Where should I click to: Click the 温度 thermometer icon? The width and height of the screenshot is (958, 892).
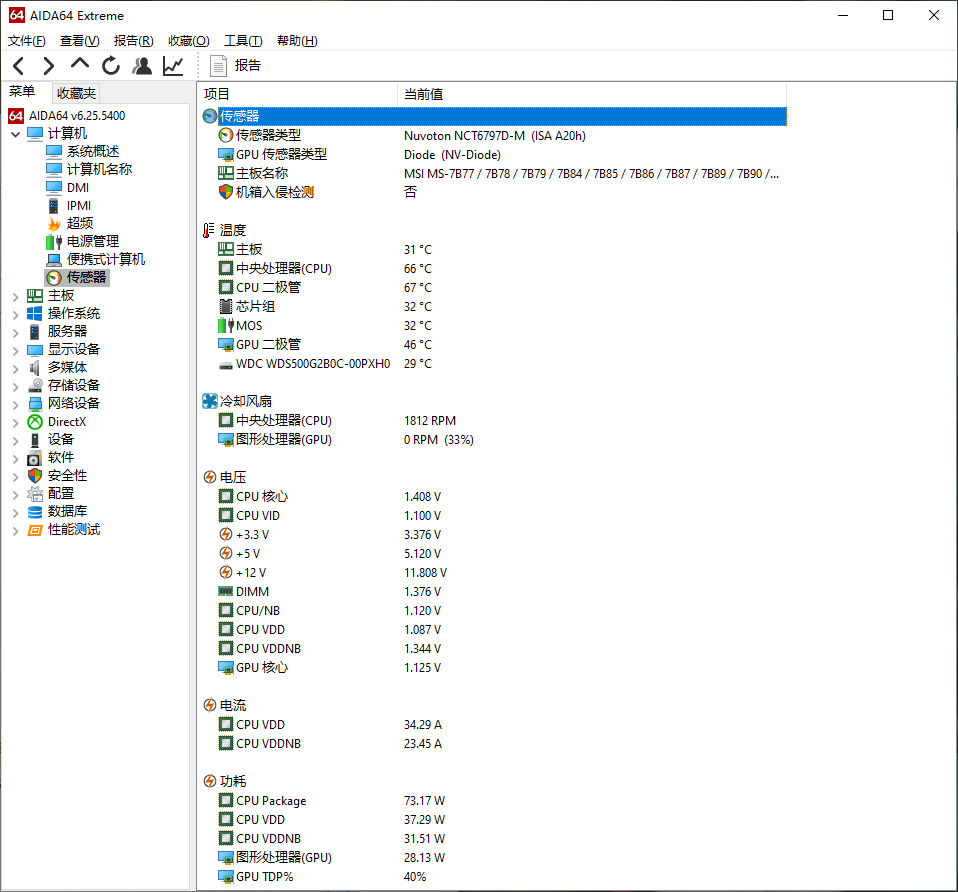coord(208,230)
